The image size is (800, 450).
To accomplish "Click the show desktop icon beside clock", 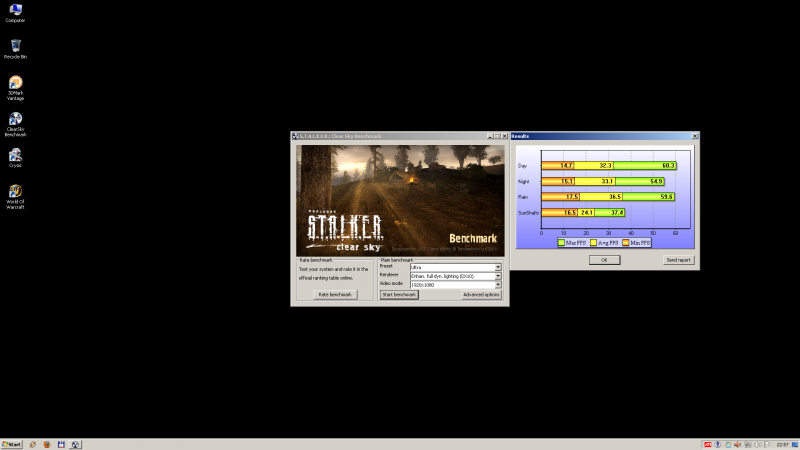I will [x=795, y=444].
